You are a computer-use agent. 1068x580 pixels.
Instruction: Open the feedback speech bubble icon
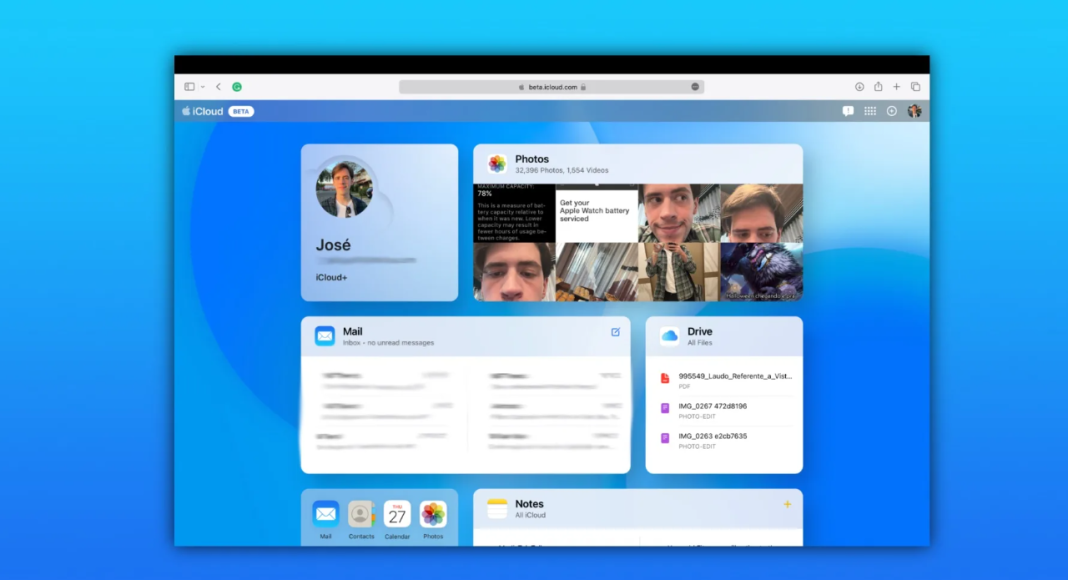[x=848, y=111]
